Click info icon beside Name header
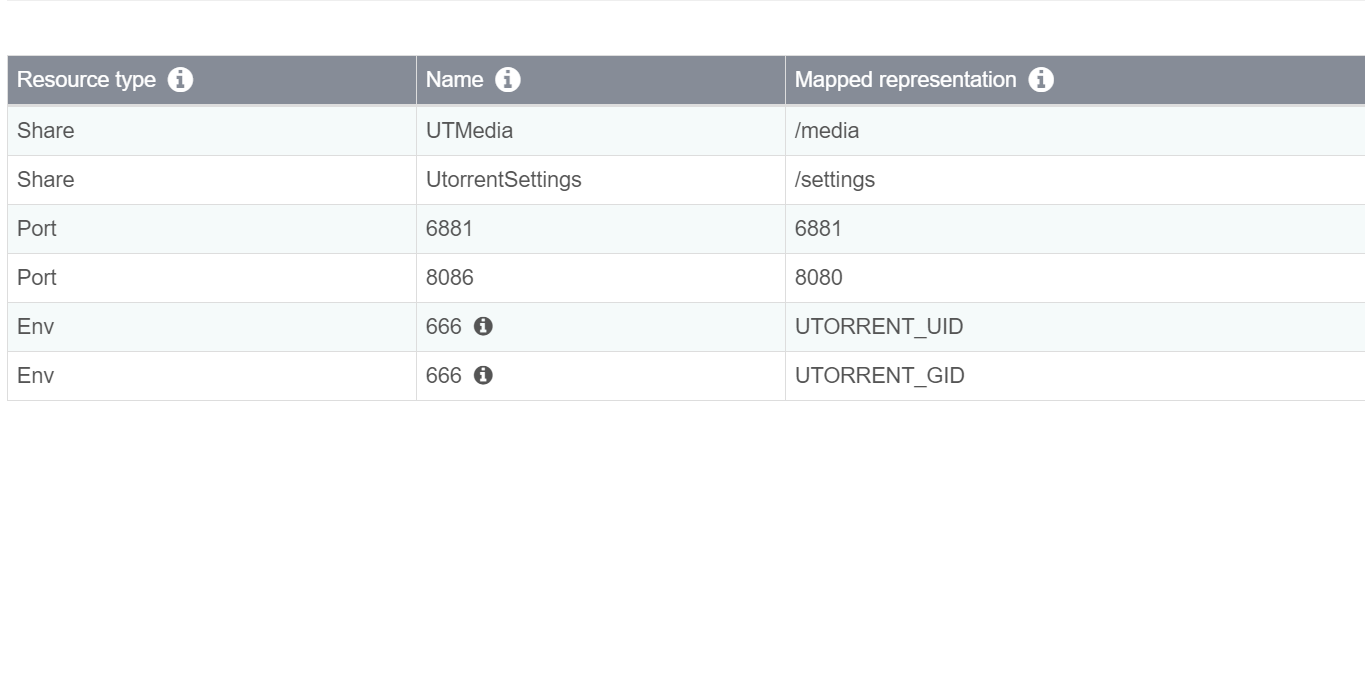Image resolution: width=1365 pixels, height=692 pixels. point(508,80)
